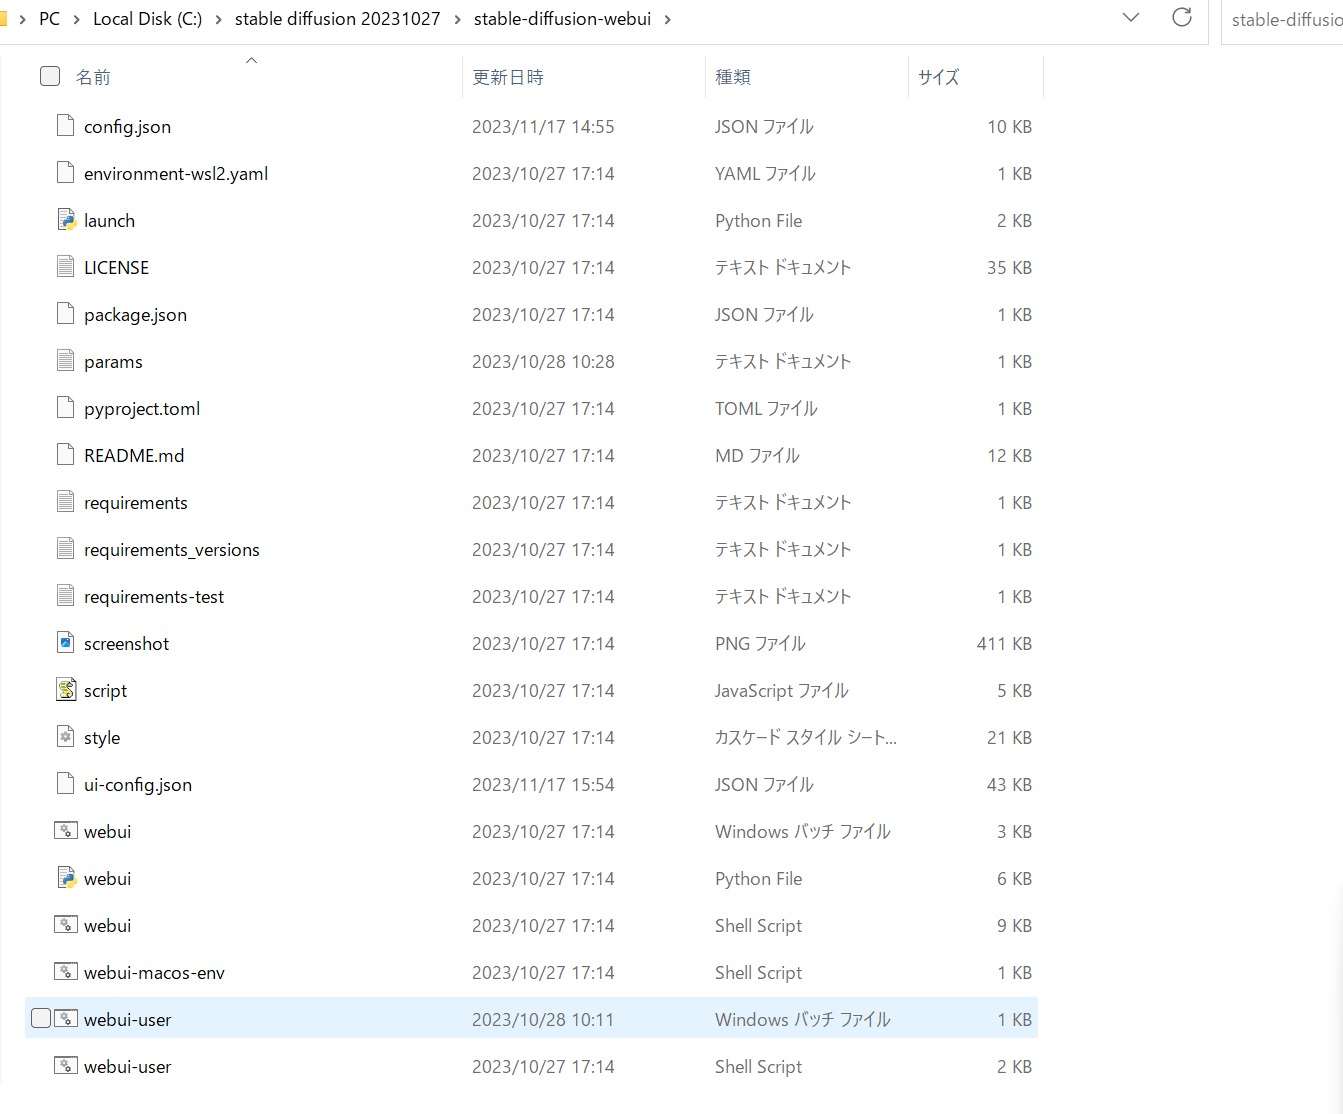Open the address bar dropdown chevron

point(1130,17)
